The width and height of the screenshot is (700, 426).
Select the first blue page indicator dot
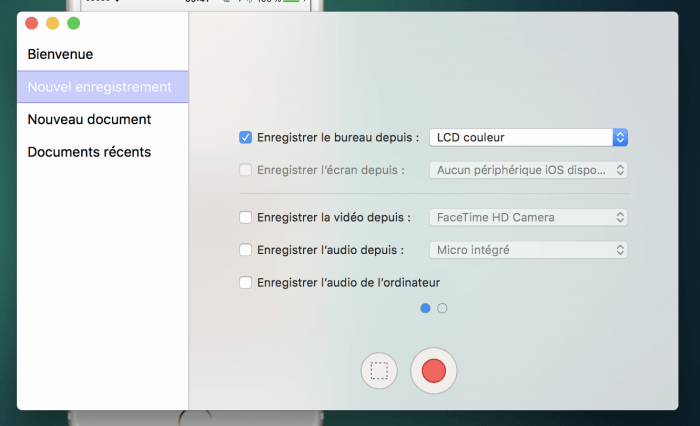point(426,308)
